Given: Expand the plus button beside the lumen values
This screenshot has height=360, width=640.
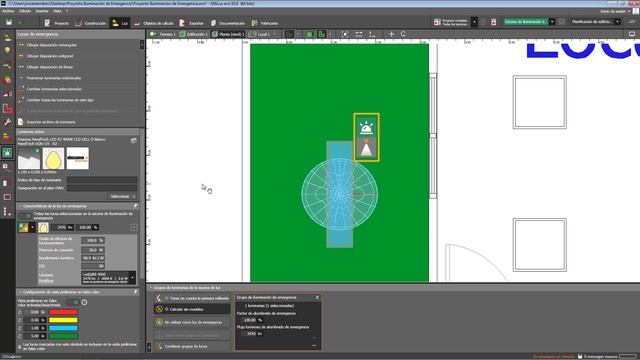Looking at the screenshot, I should (134, 227).
